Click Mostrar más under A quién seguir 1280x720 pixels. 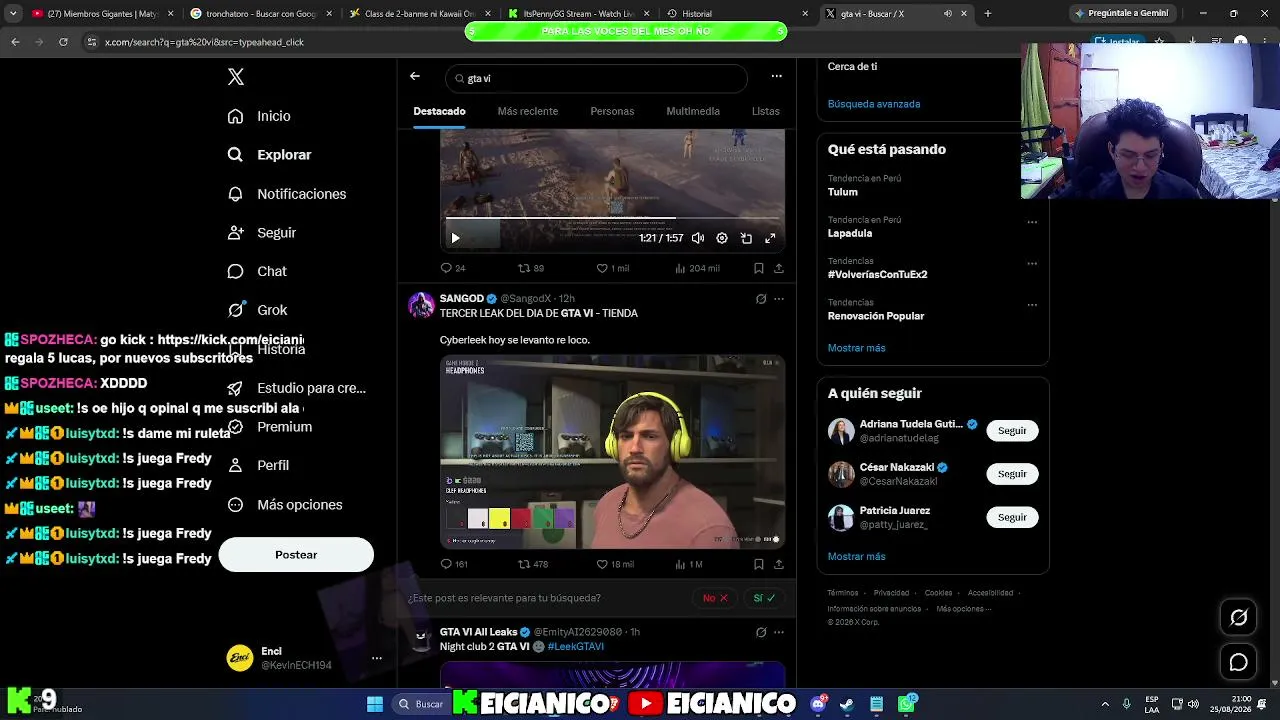click(856, 557)
